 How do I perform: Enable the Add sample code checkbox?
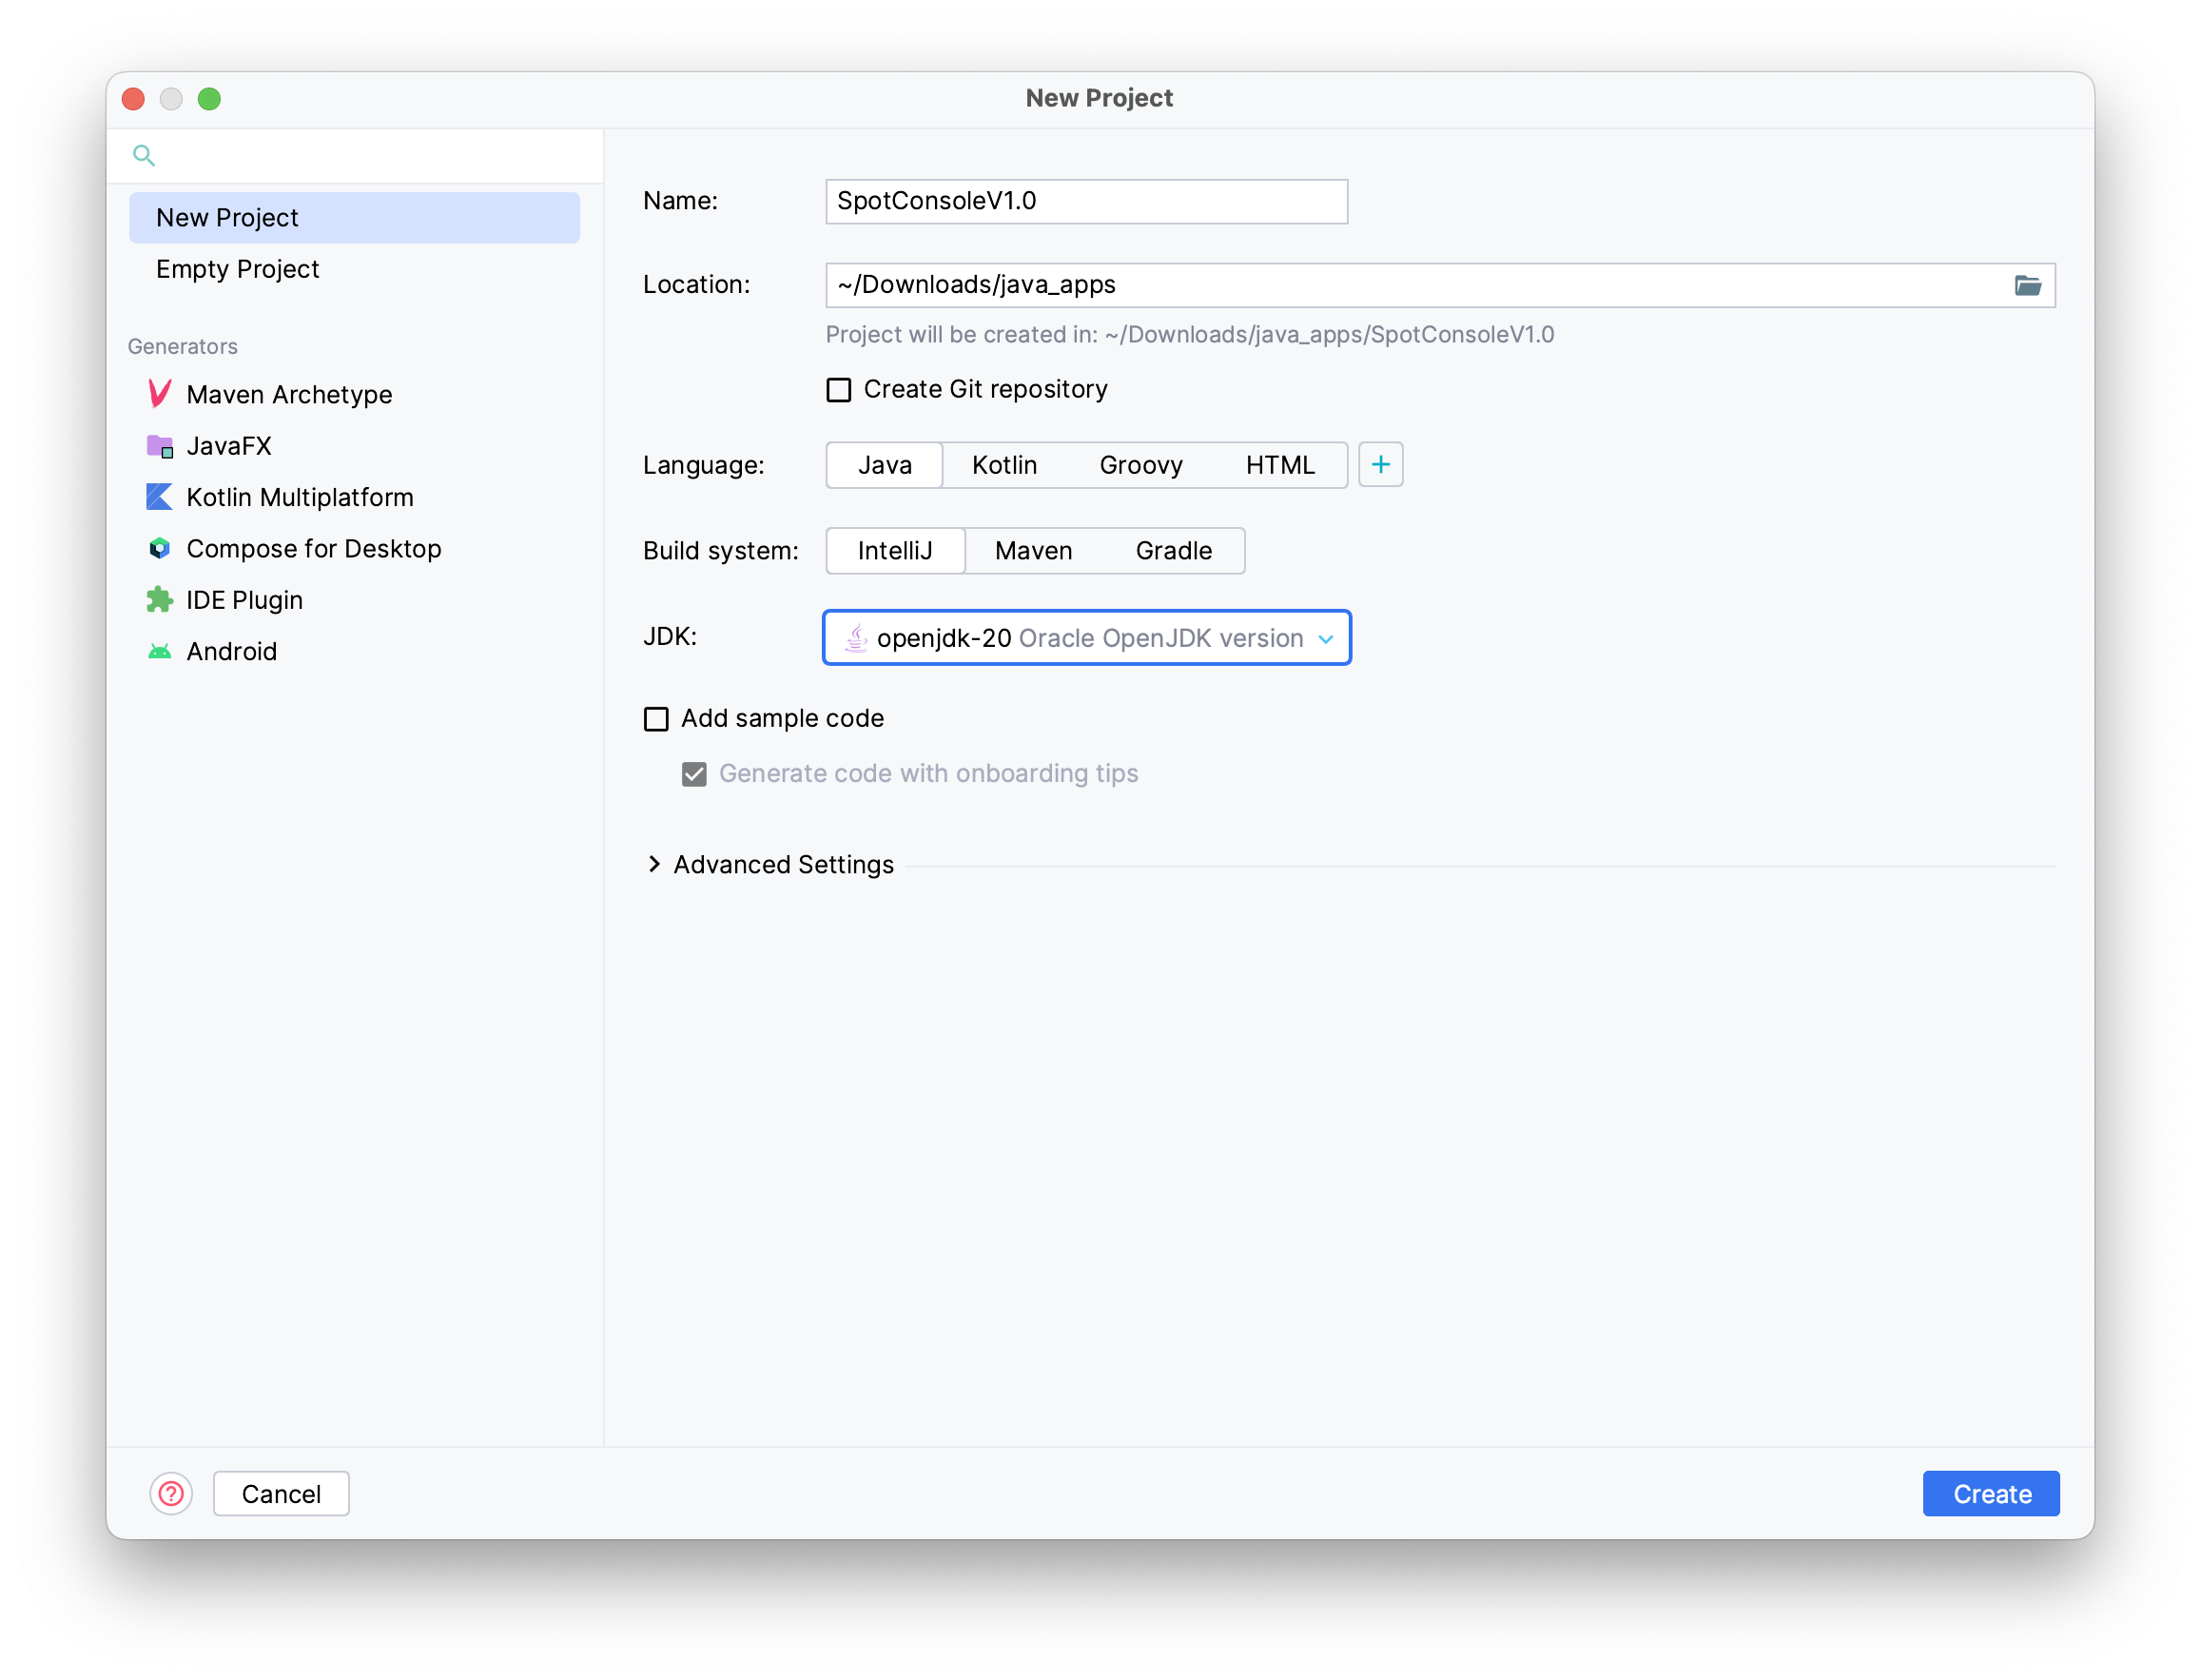[658, 716]
